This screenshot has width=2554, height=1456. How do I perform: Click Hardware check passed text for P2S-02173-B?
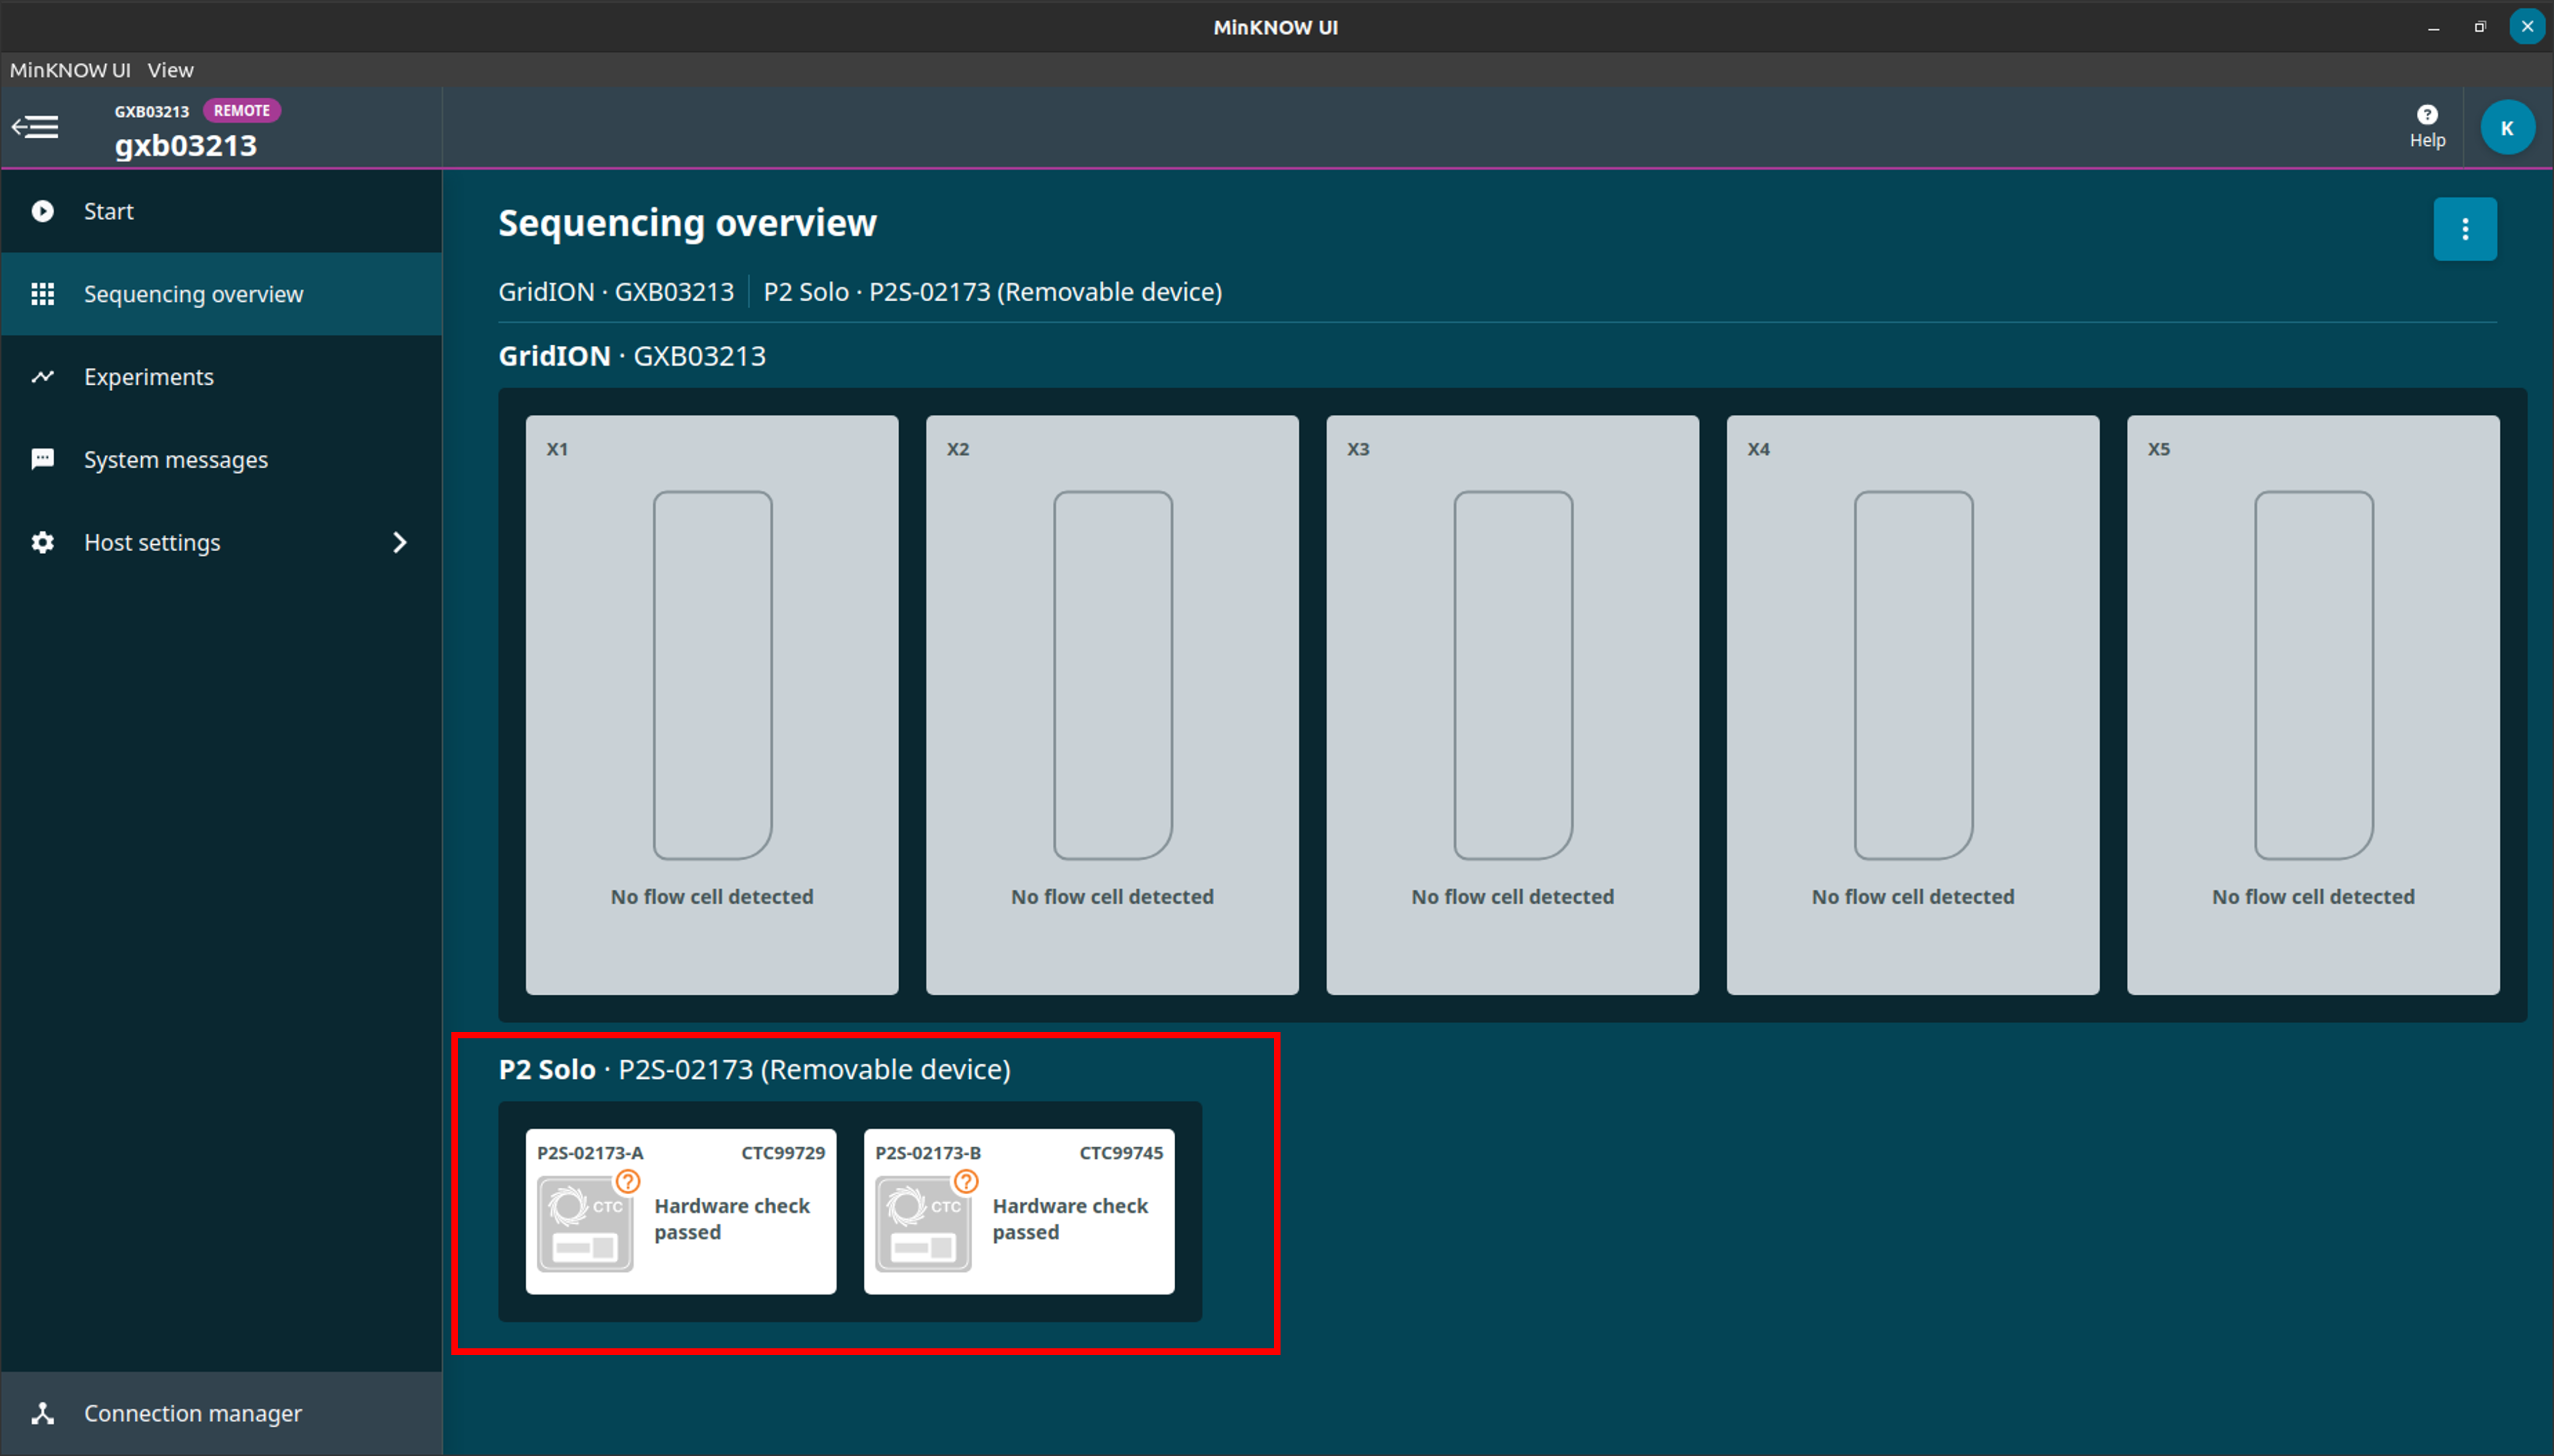click(x=1070, y=1219)
